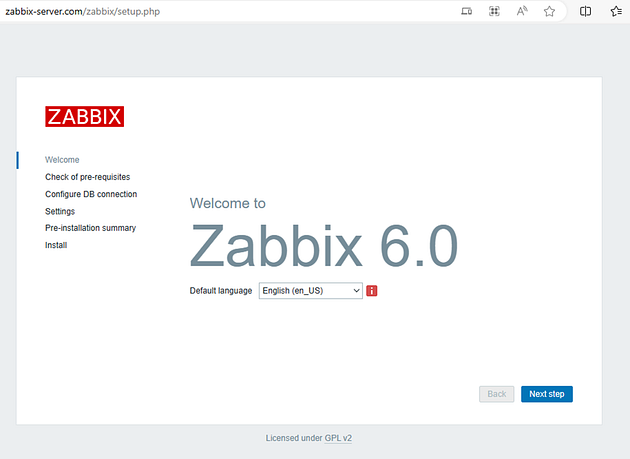
Task: Open the GPL v2 license link
Action: 338,438
